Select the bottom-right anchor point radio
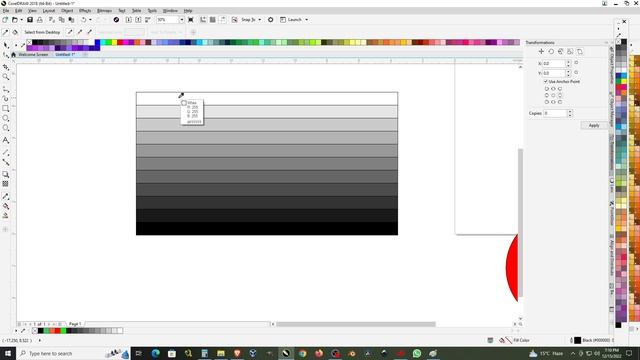 [x=560, y=102]
